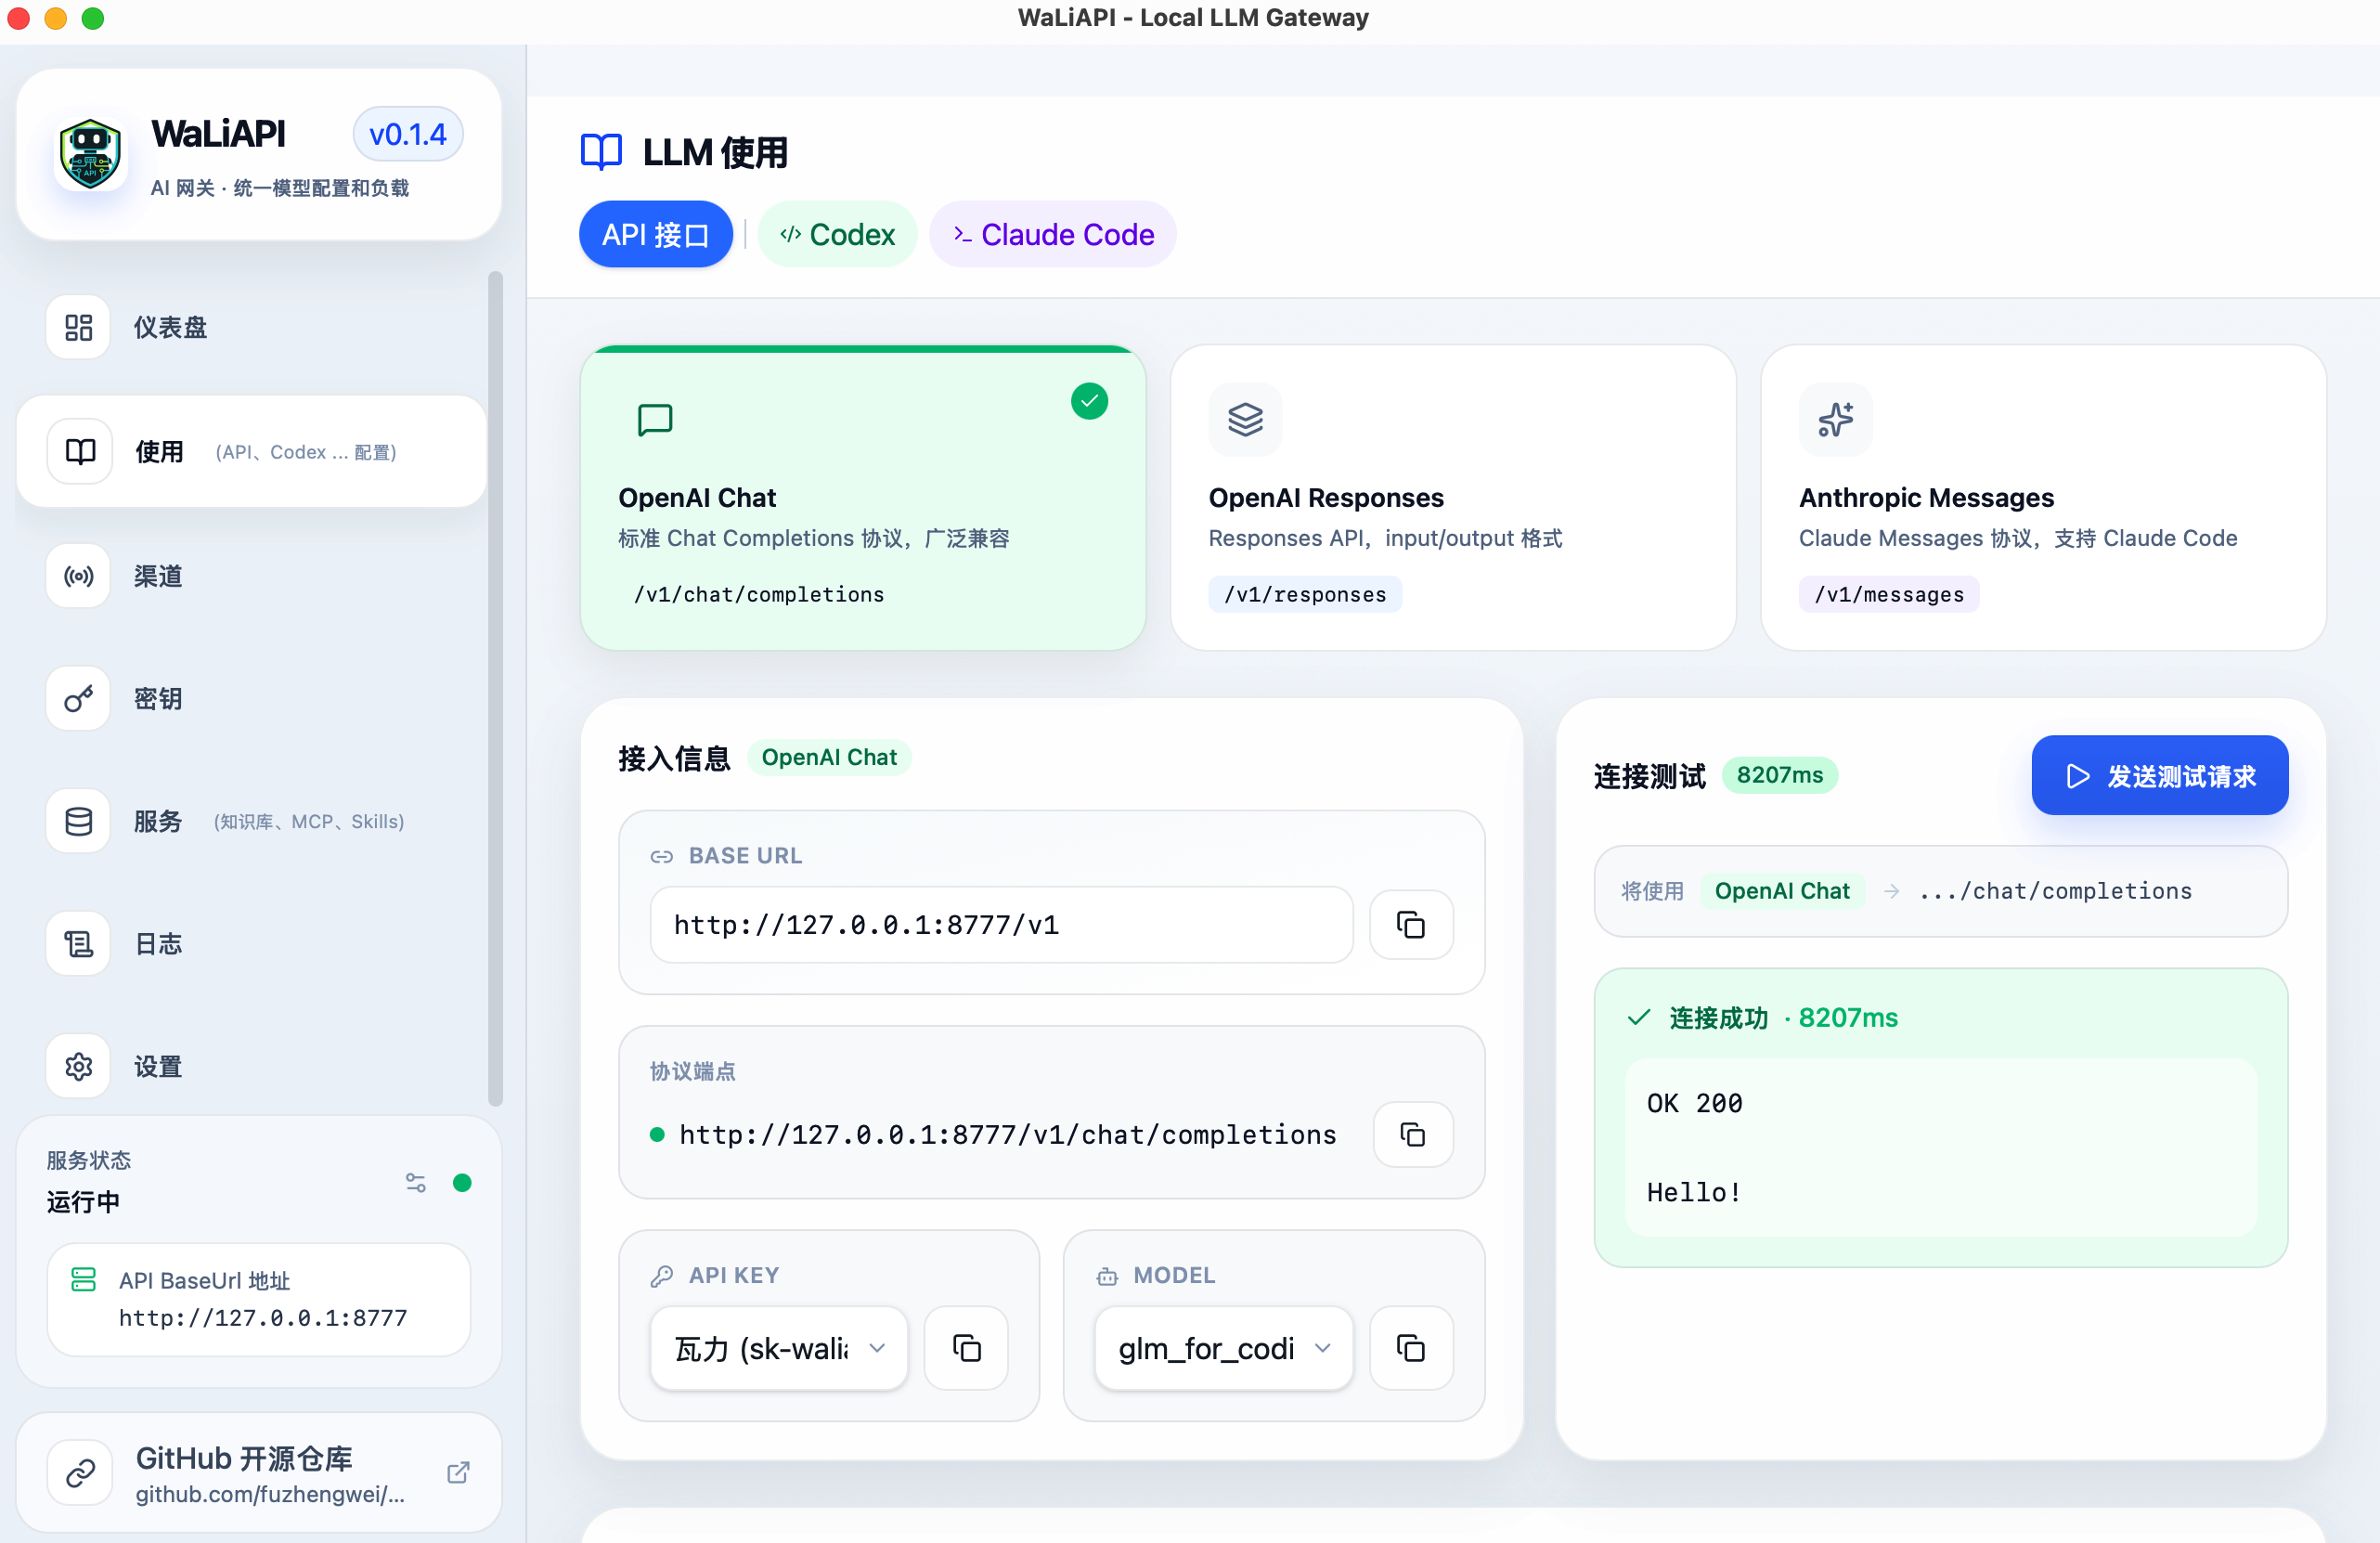The height and width of the screenshot is (1543, 2380).
Task: Click the macOS yellow minimize window button
Action: point(55,18)
